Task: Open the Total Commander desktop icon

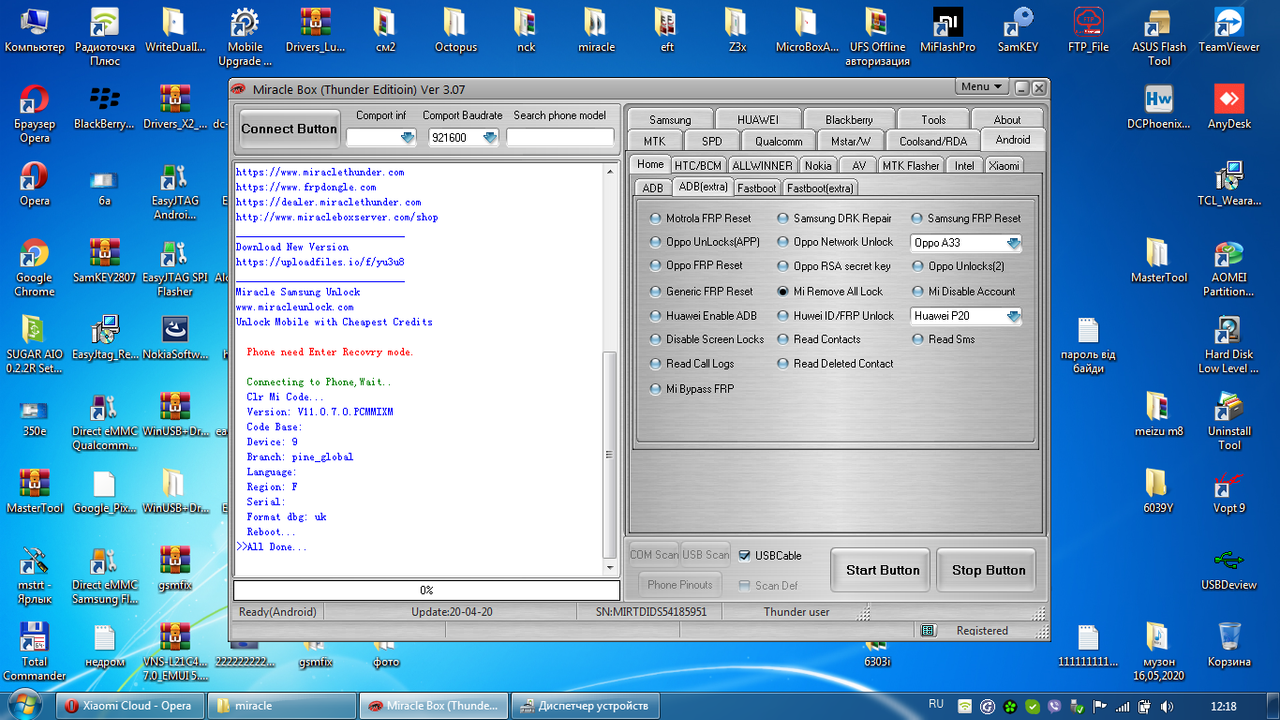Action: click(x=34, y=652)
